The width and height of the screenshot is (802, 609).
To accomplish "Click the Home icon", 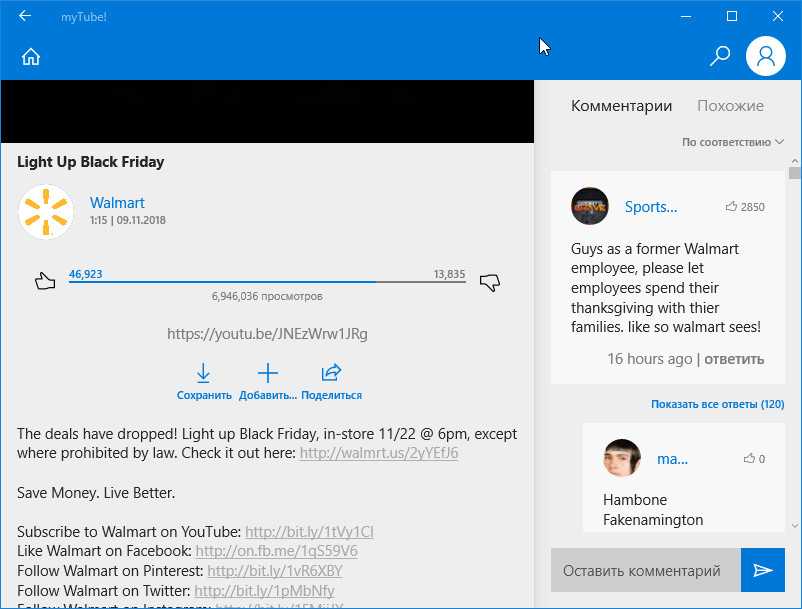I will coord(31,57).
